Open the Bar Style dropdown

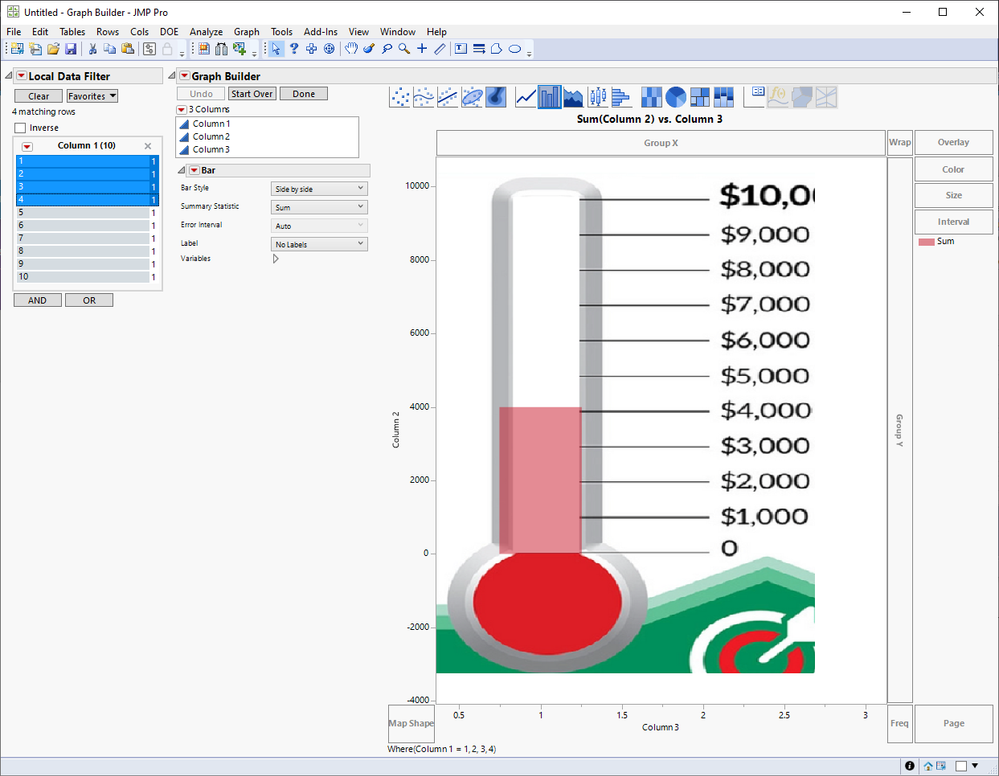tap(319, 189)
